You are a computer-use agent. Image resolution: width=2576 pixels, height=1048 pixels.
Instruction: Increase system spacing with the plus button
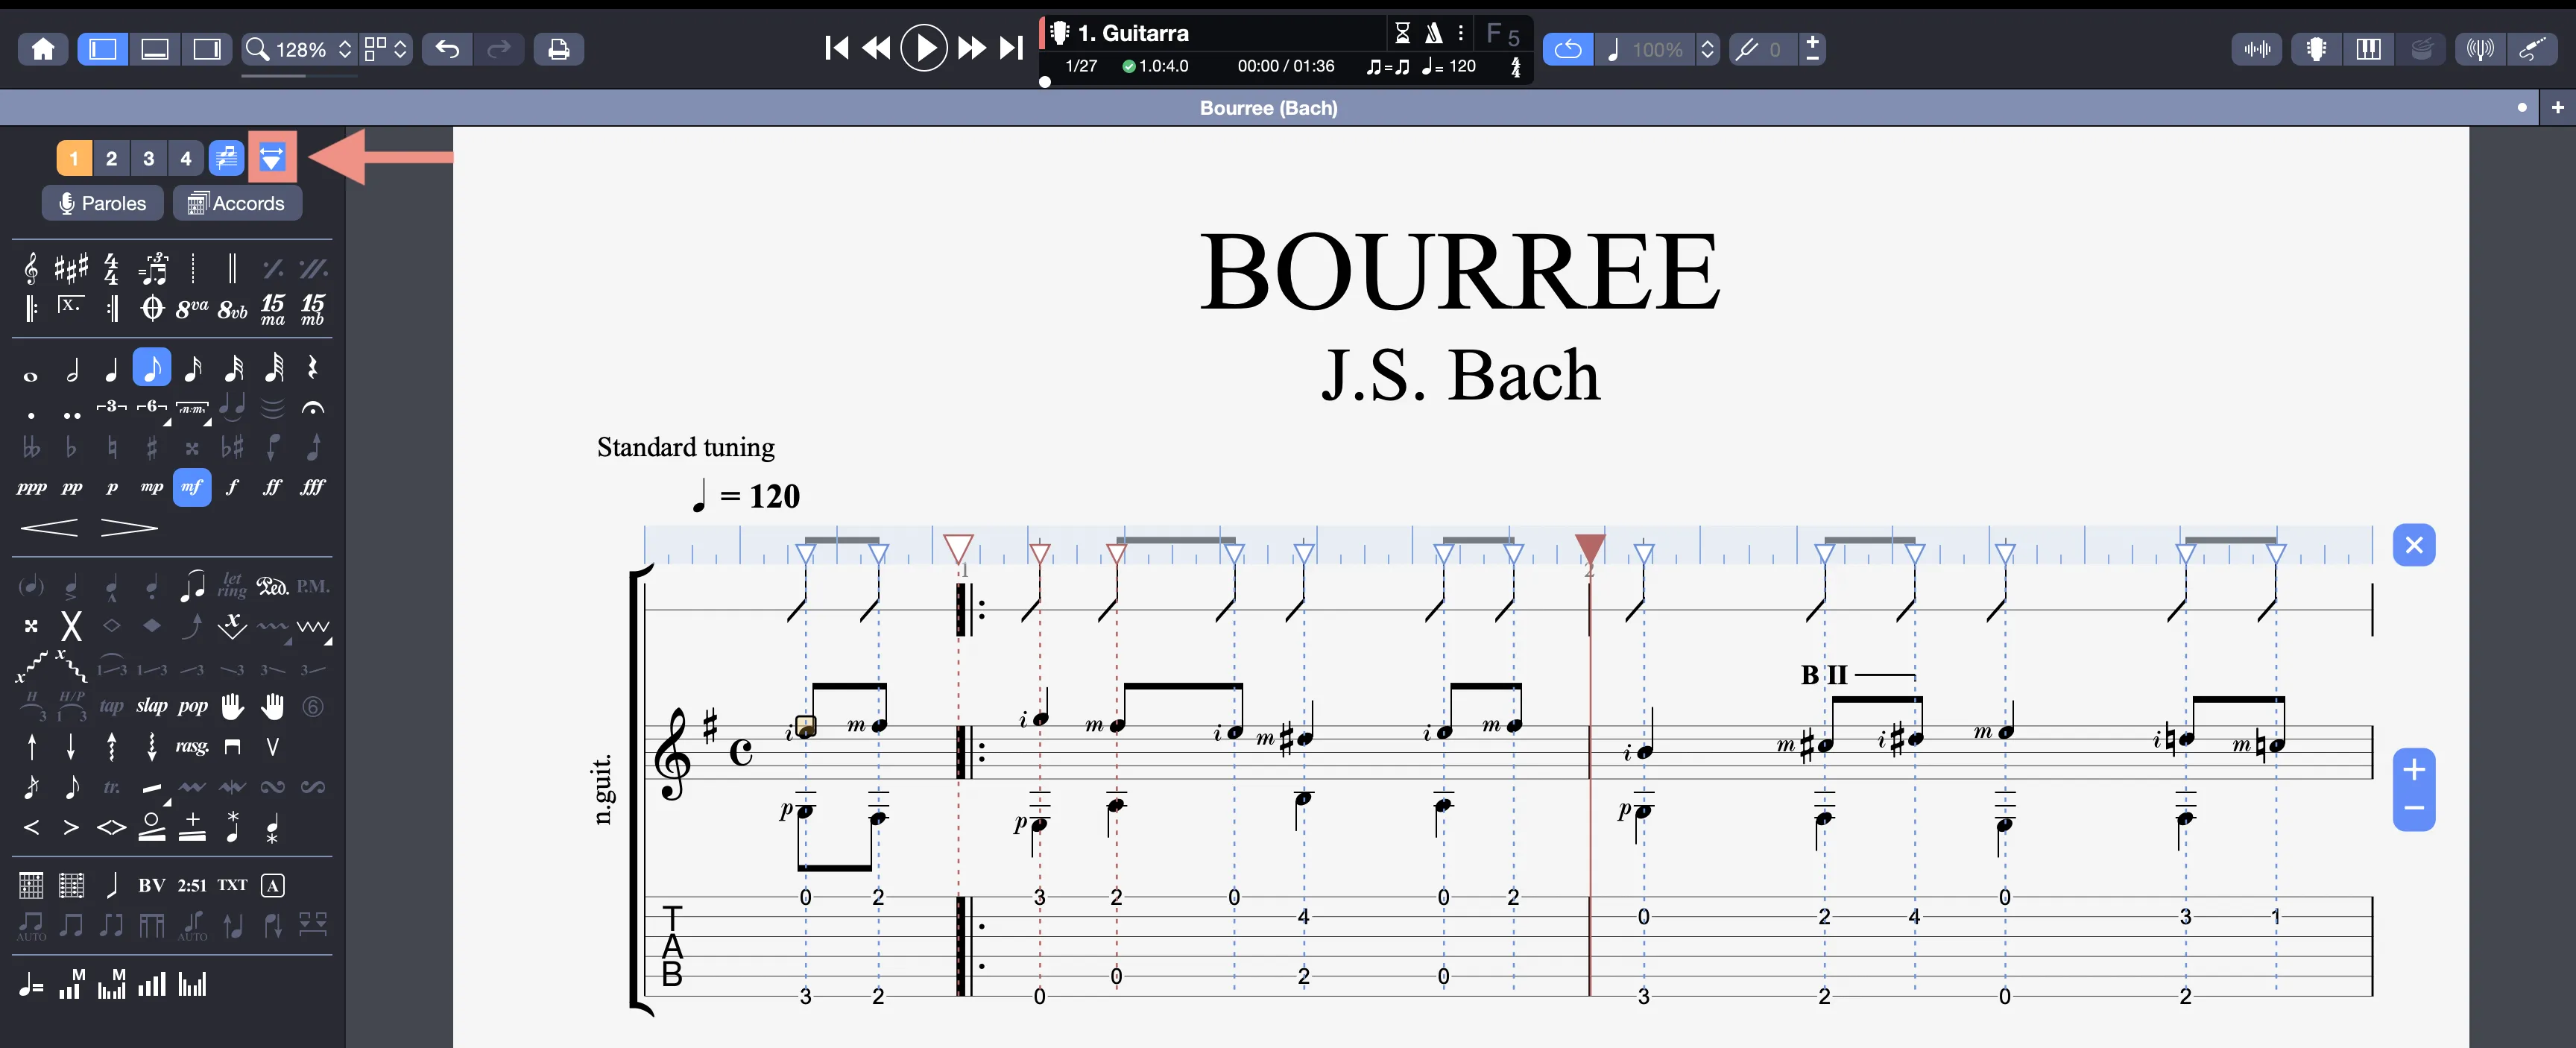[2414, 769]
